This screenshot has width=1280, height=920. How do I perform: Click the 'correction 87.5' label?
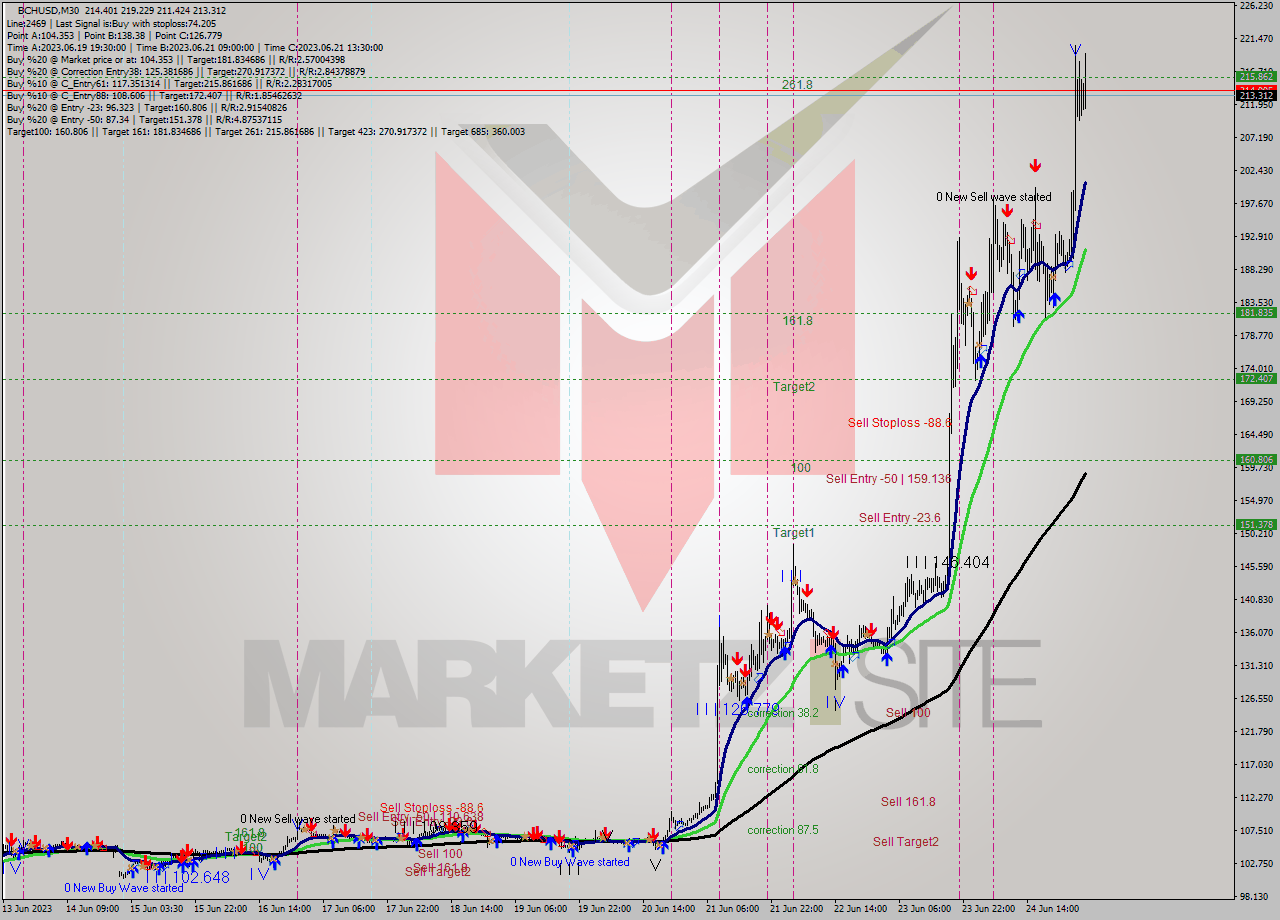pyautogui.click(x=783, y=830)
